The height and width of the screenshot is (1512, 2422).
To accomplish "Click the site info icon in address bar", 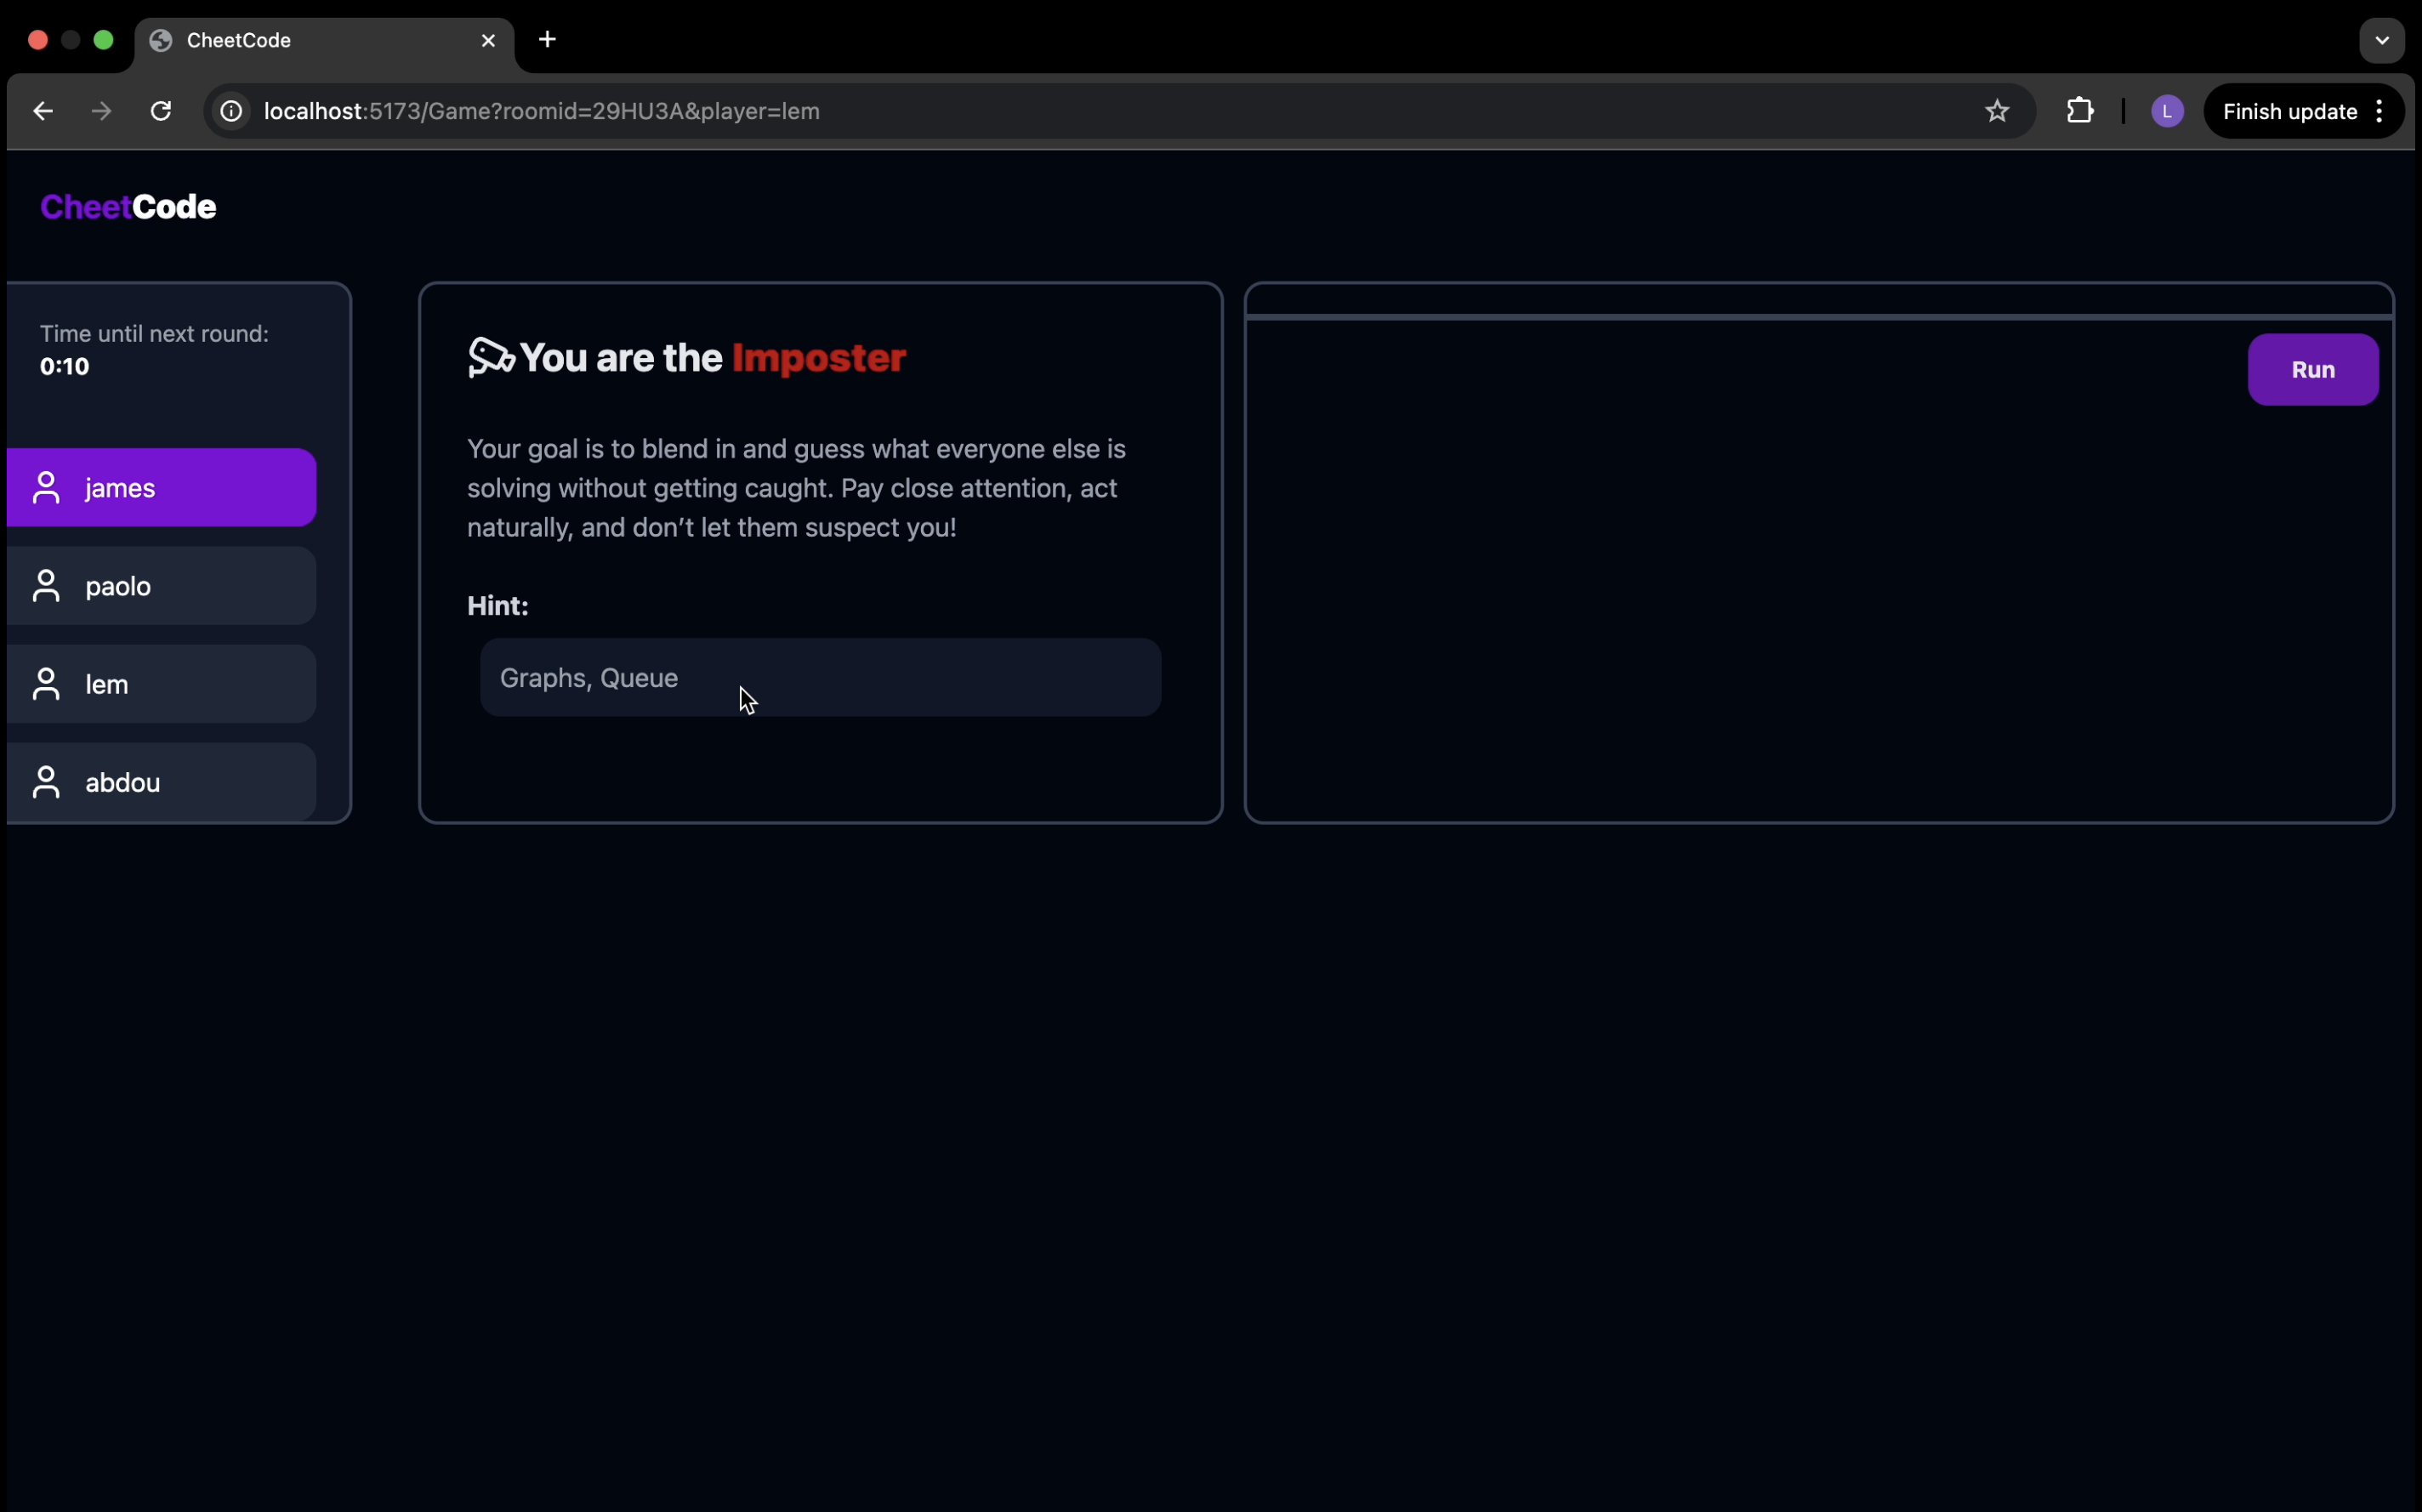I will [x=231, y=111].
